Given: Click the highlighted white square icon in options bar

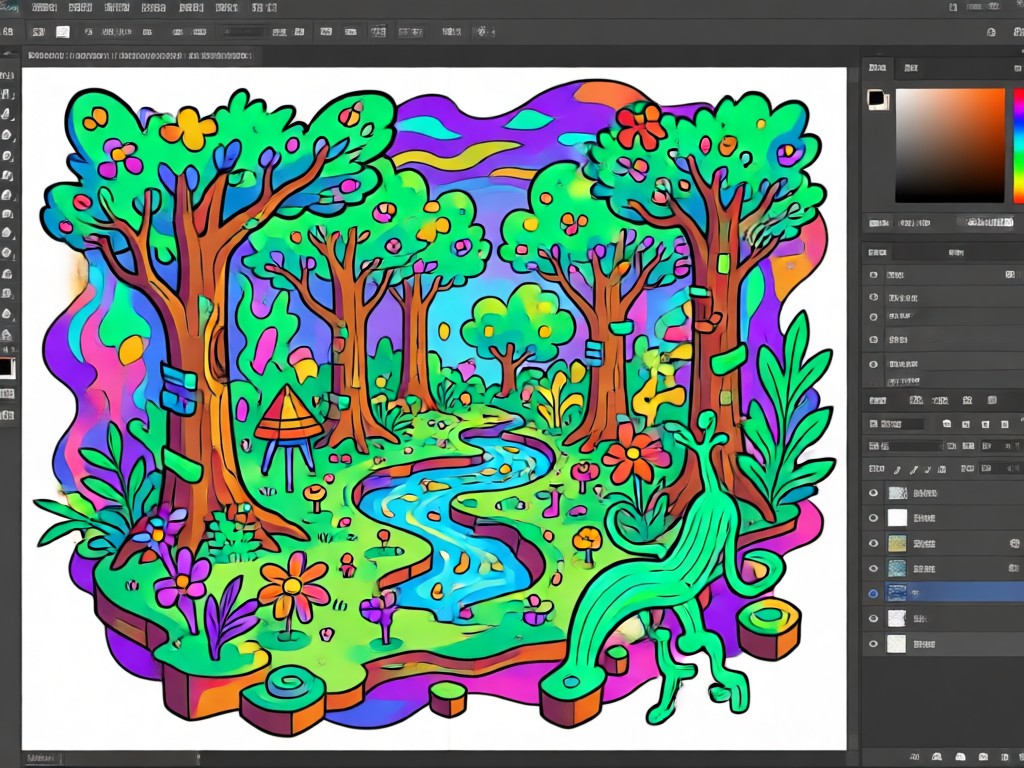Looking at the screenshot, I should pos(63,31).
